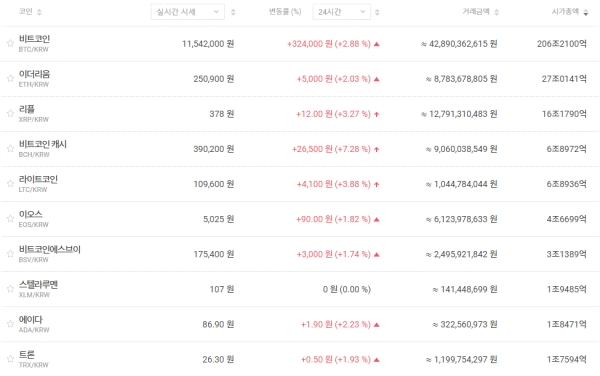Open the 실시간 시세 dropdown
Screen dimensions: 600x376
[188, 12]
